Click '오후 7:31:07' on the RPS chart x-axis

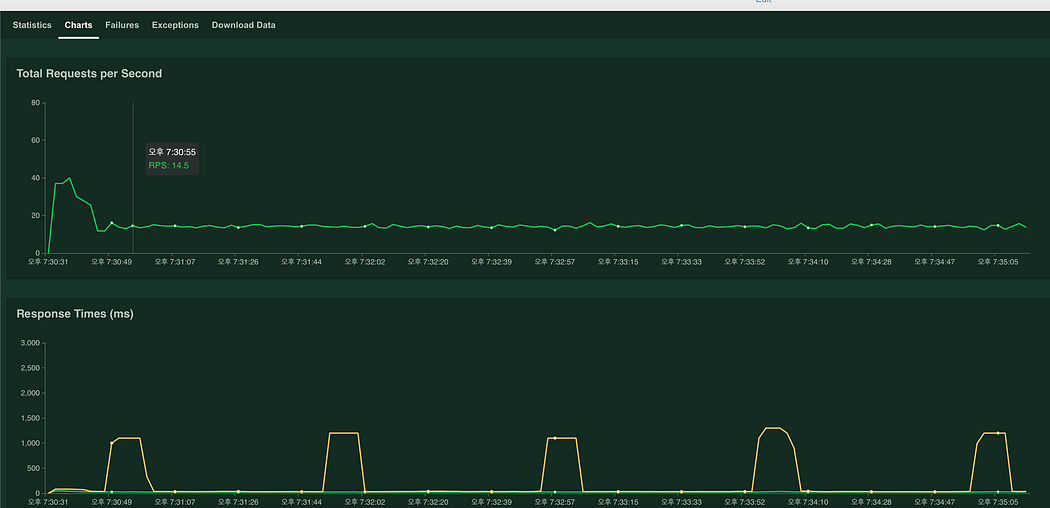175,262
